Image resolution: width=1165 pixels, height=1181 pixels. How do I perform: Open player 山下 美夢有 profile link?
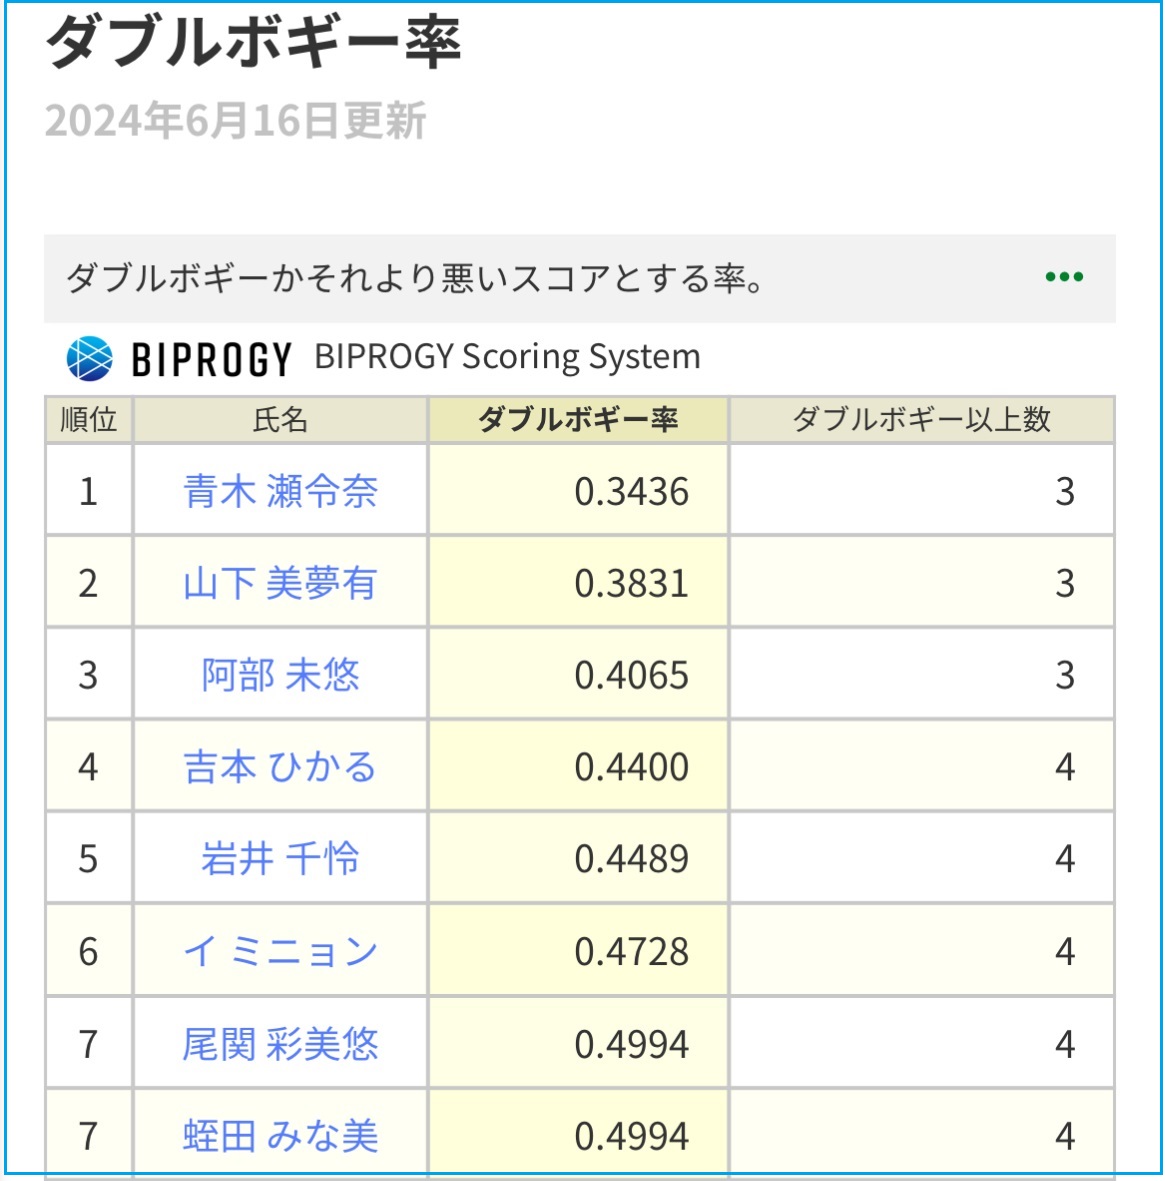click(x=280, y=583)
